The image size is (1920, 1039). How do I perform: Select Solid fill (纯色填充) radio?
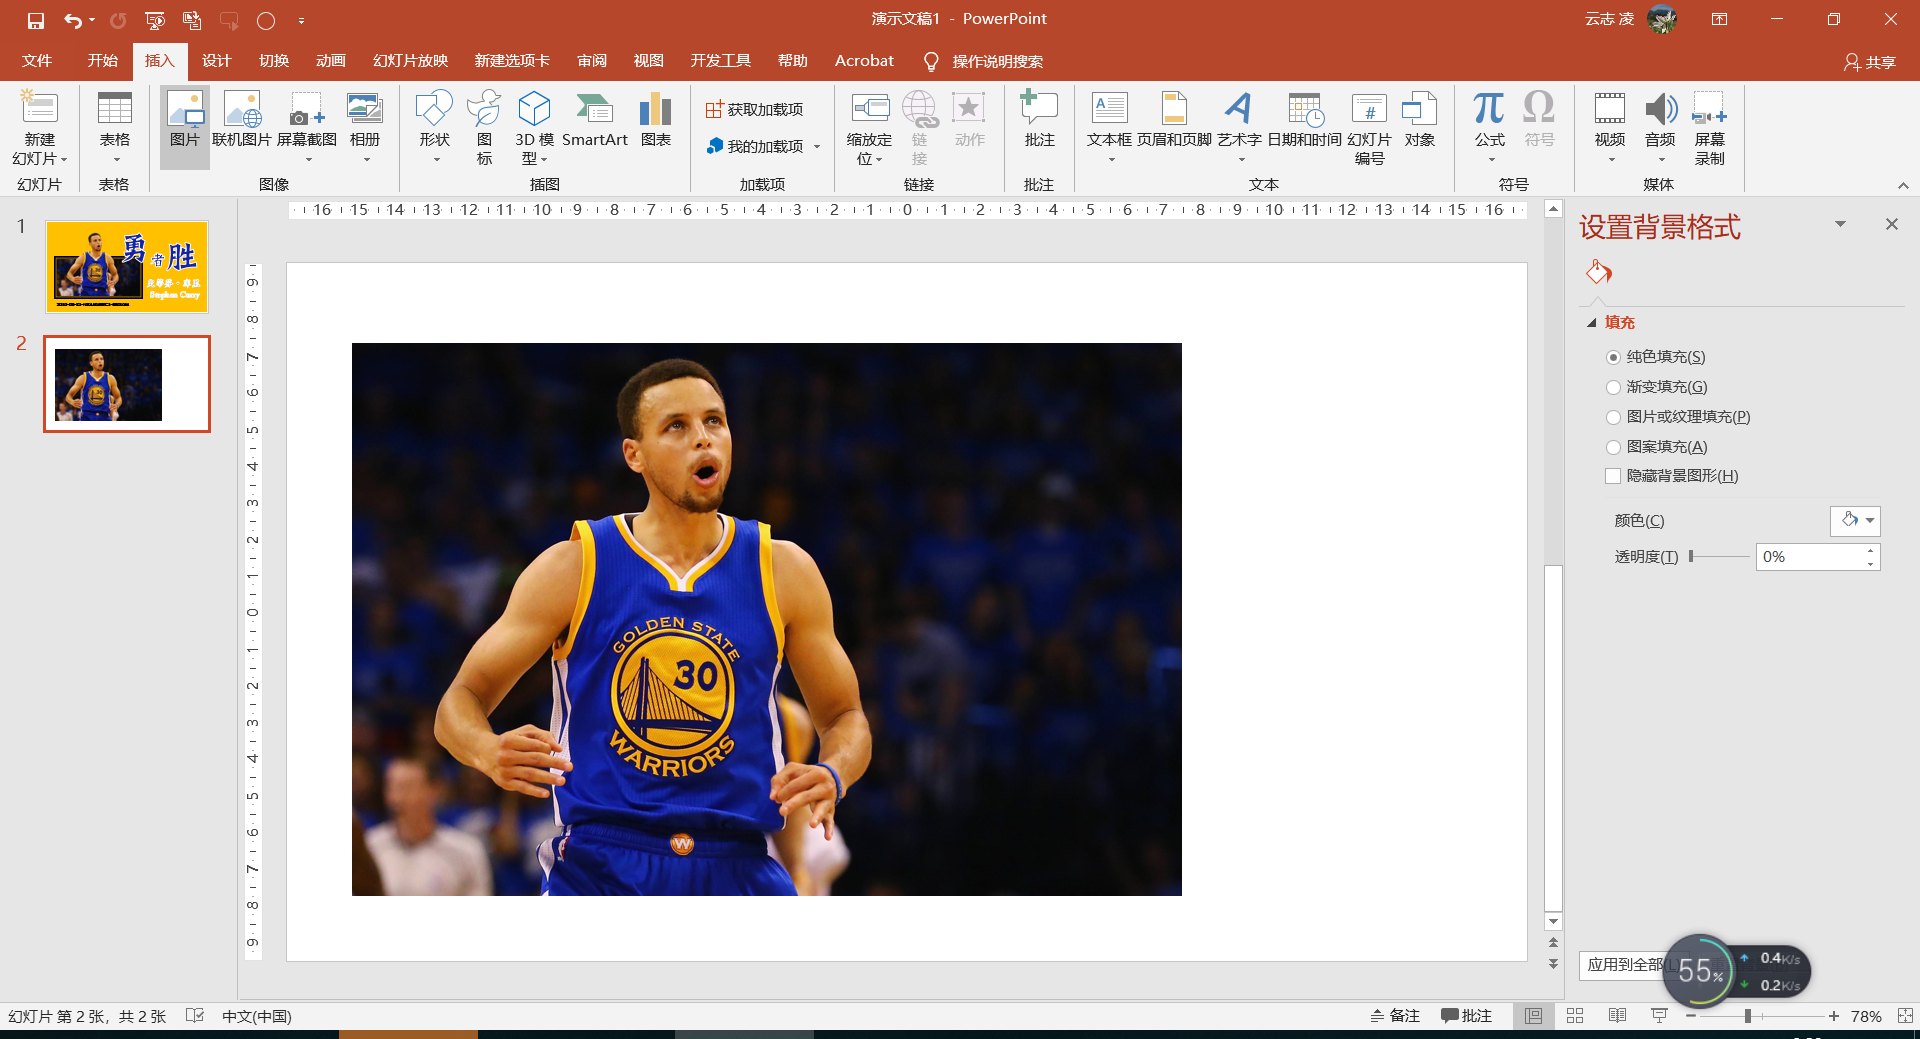point(1613,357)
